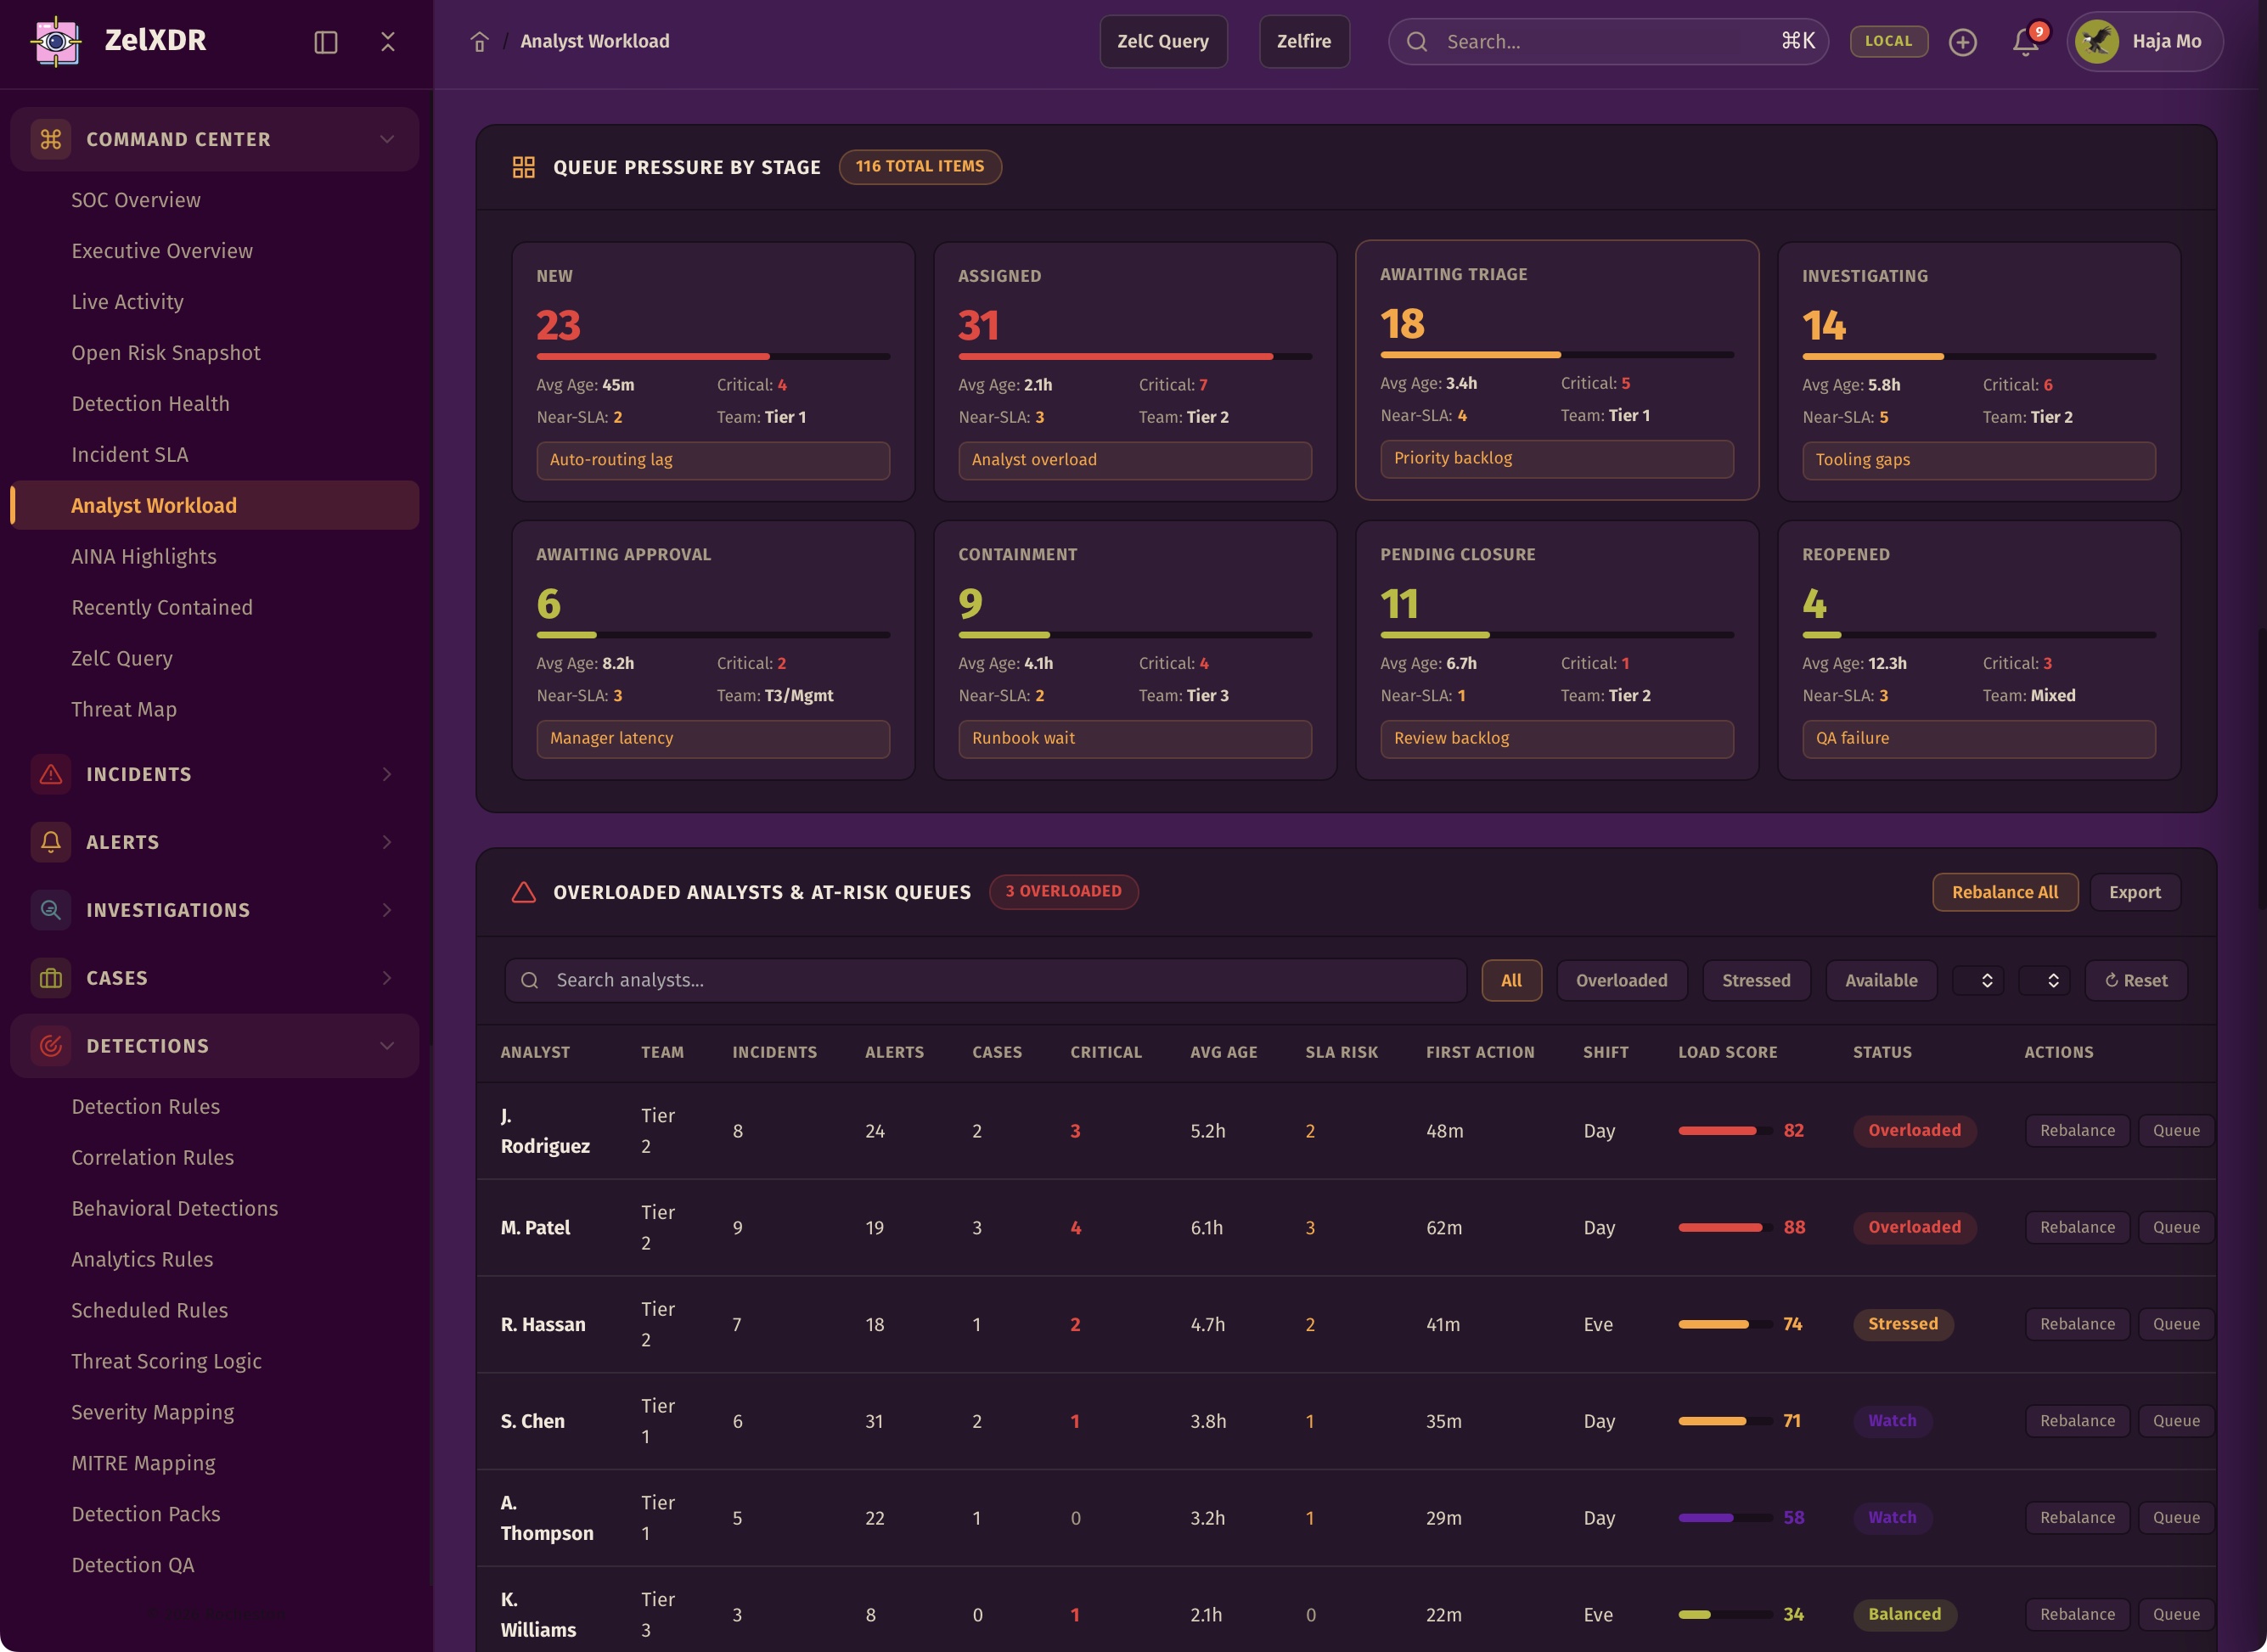The width and height of the screenshot is (2267, 1652).
Task: Toggle the sidebar panel layout icon
Action: pos(325,42)
